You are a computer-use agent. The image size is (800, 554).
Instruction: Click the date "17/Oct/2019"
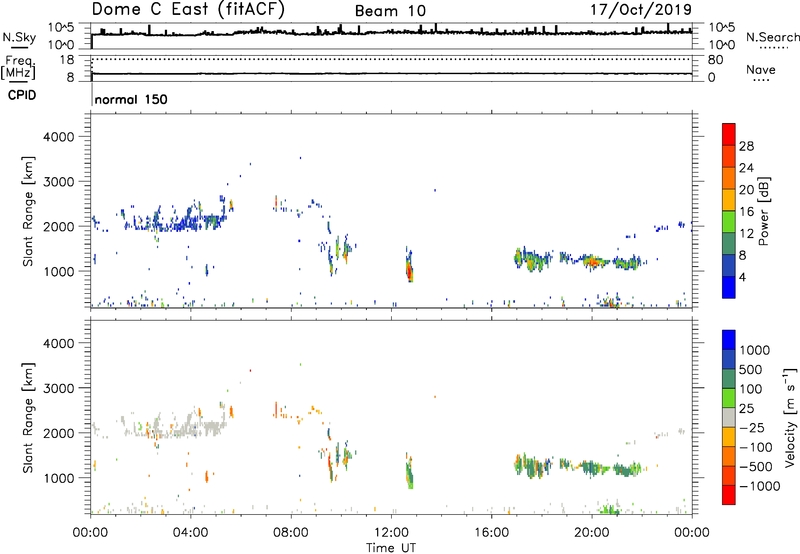coord(641,9)
